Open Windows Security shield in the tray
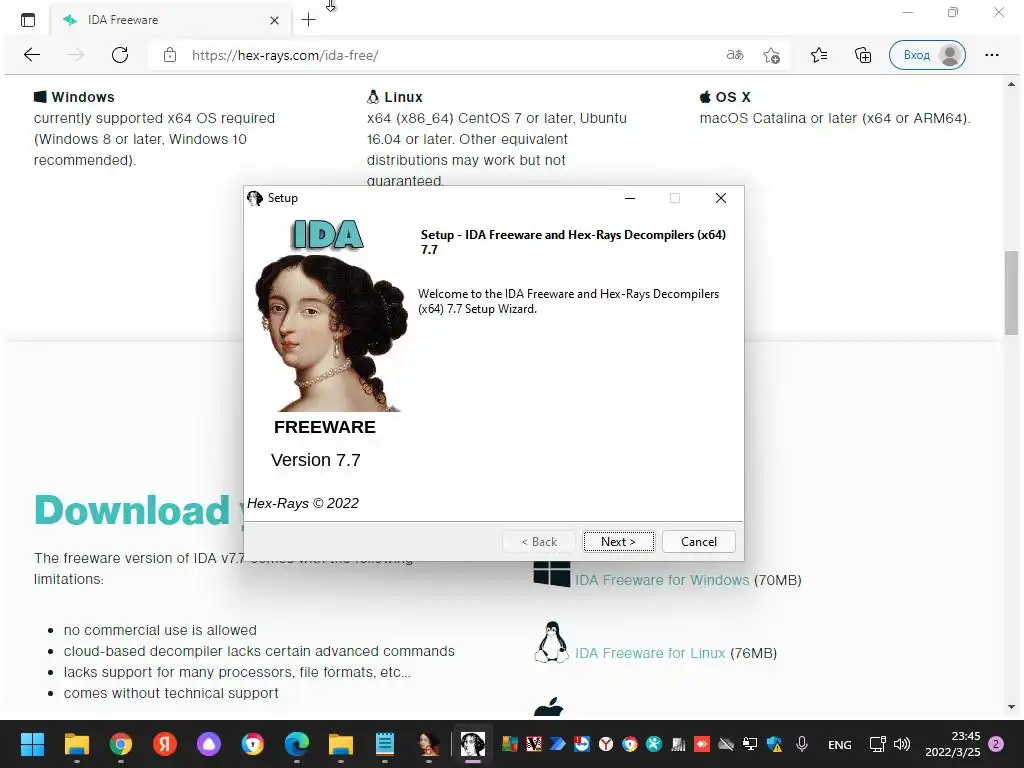This screenshot has height=768, width=1024. pos(775,744)
